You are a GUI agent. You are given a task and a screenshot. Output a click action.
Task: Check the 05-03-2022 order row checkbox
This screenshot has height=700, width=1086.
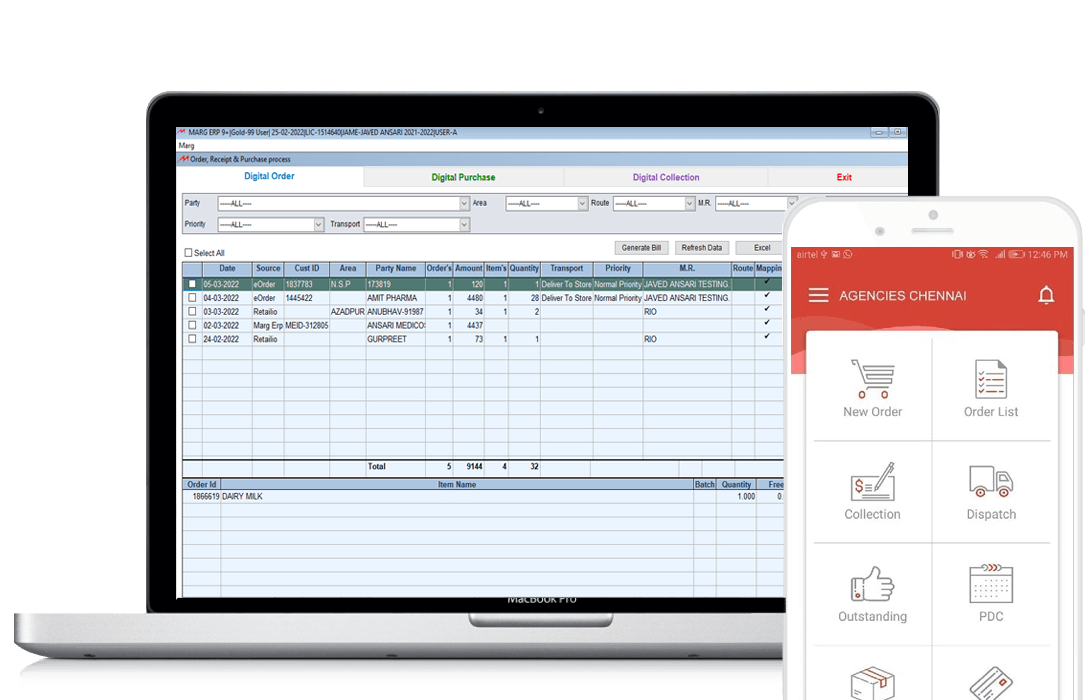pos(192,284)
